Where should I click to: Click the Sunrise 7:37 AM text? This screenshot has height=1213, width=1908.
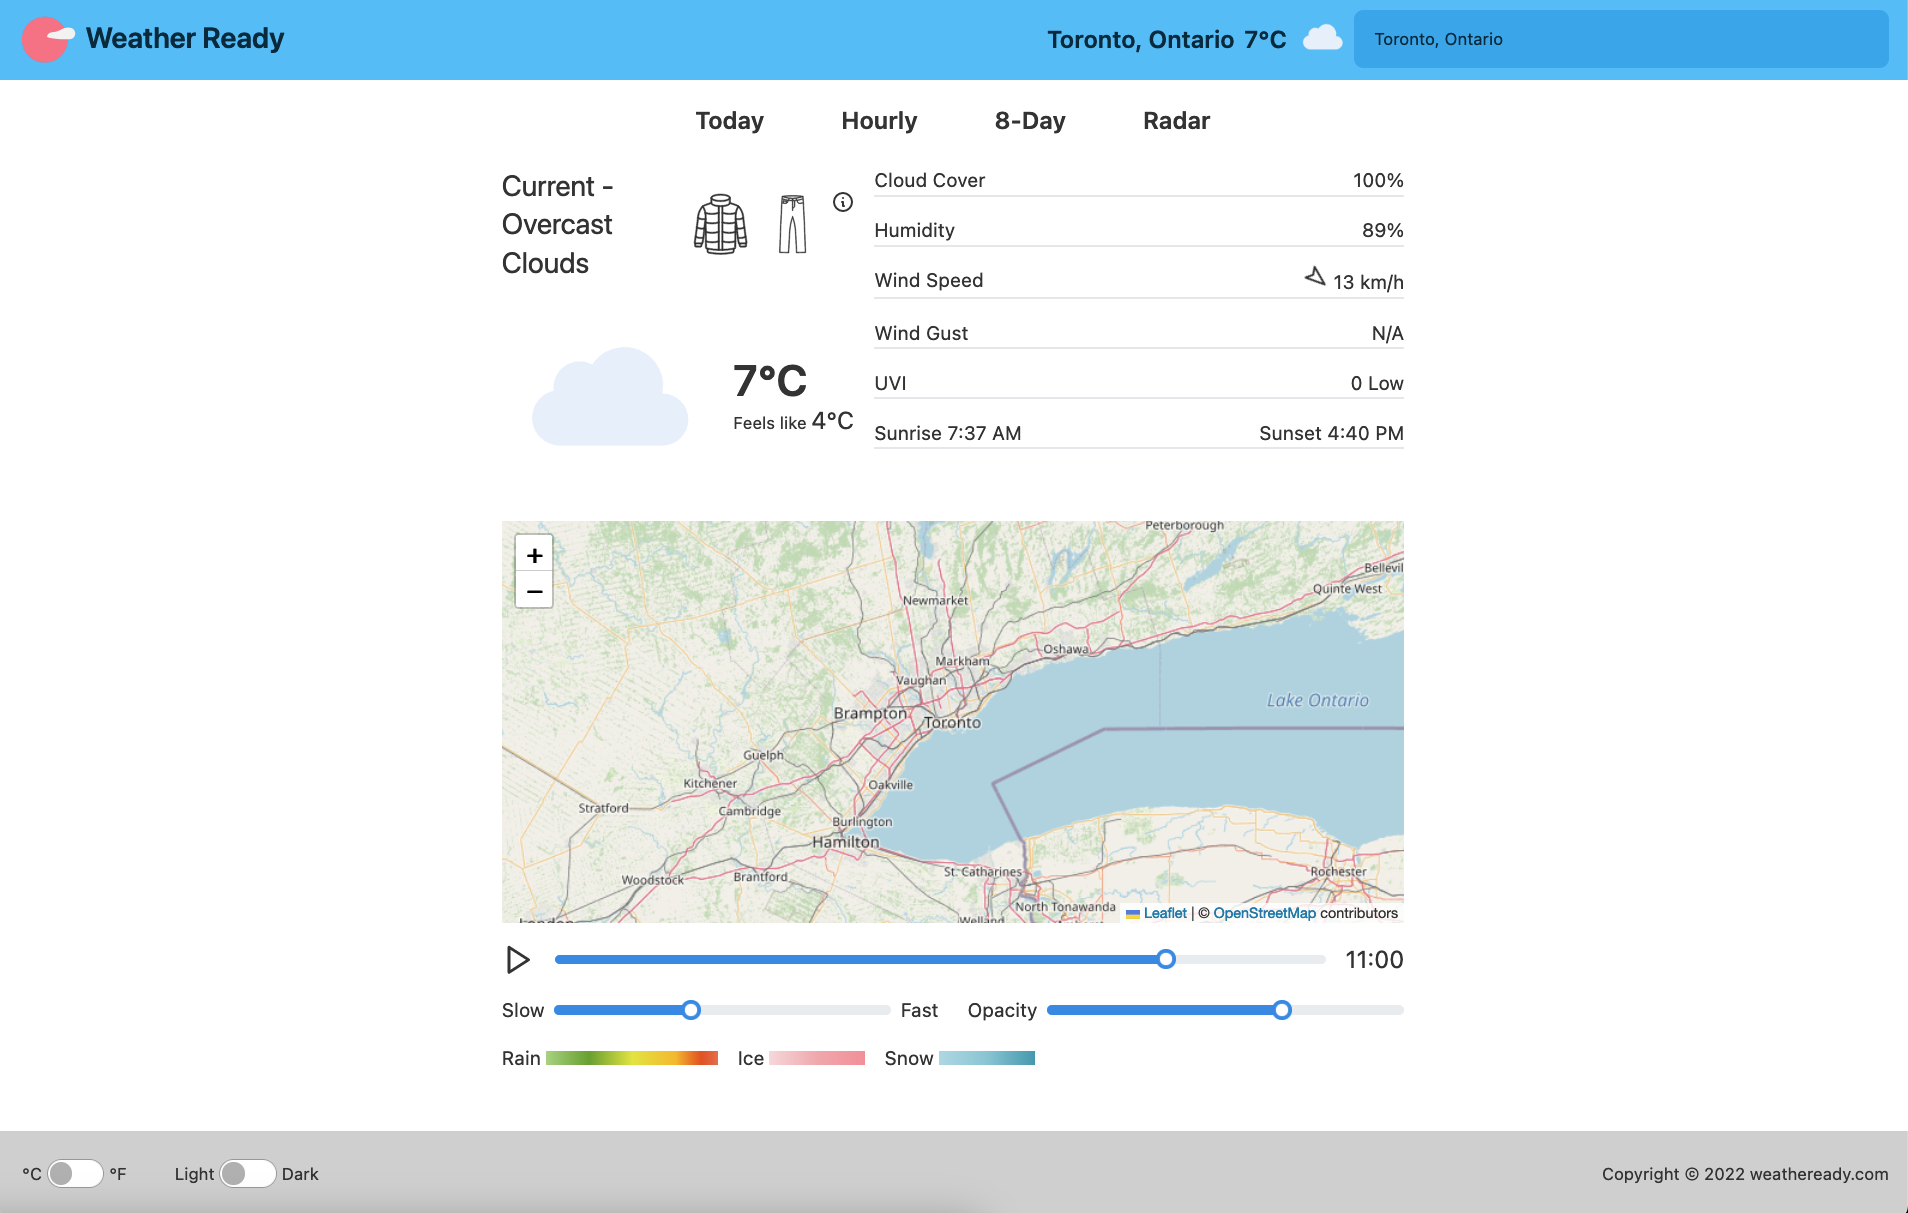tap(948, 433)
